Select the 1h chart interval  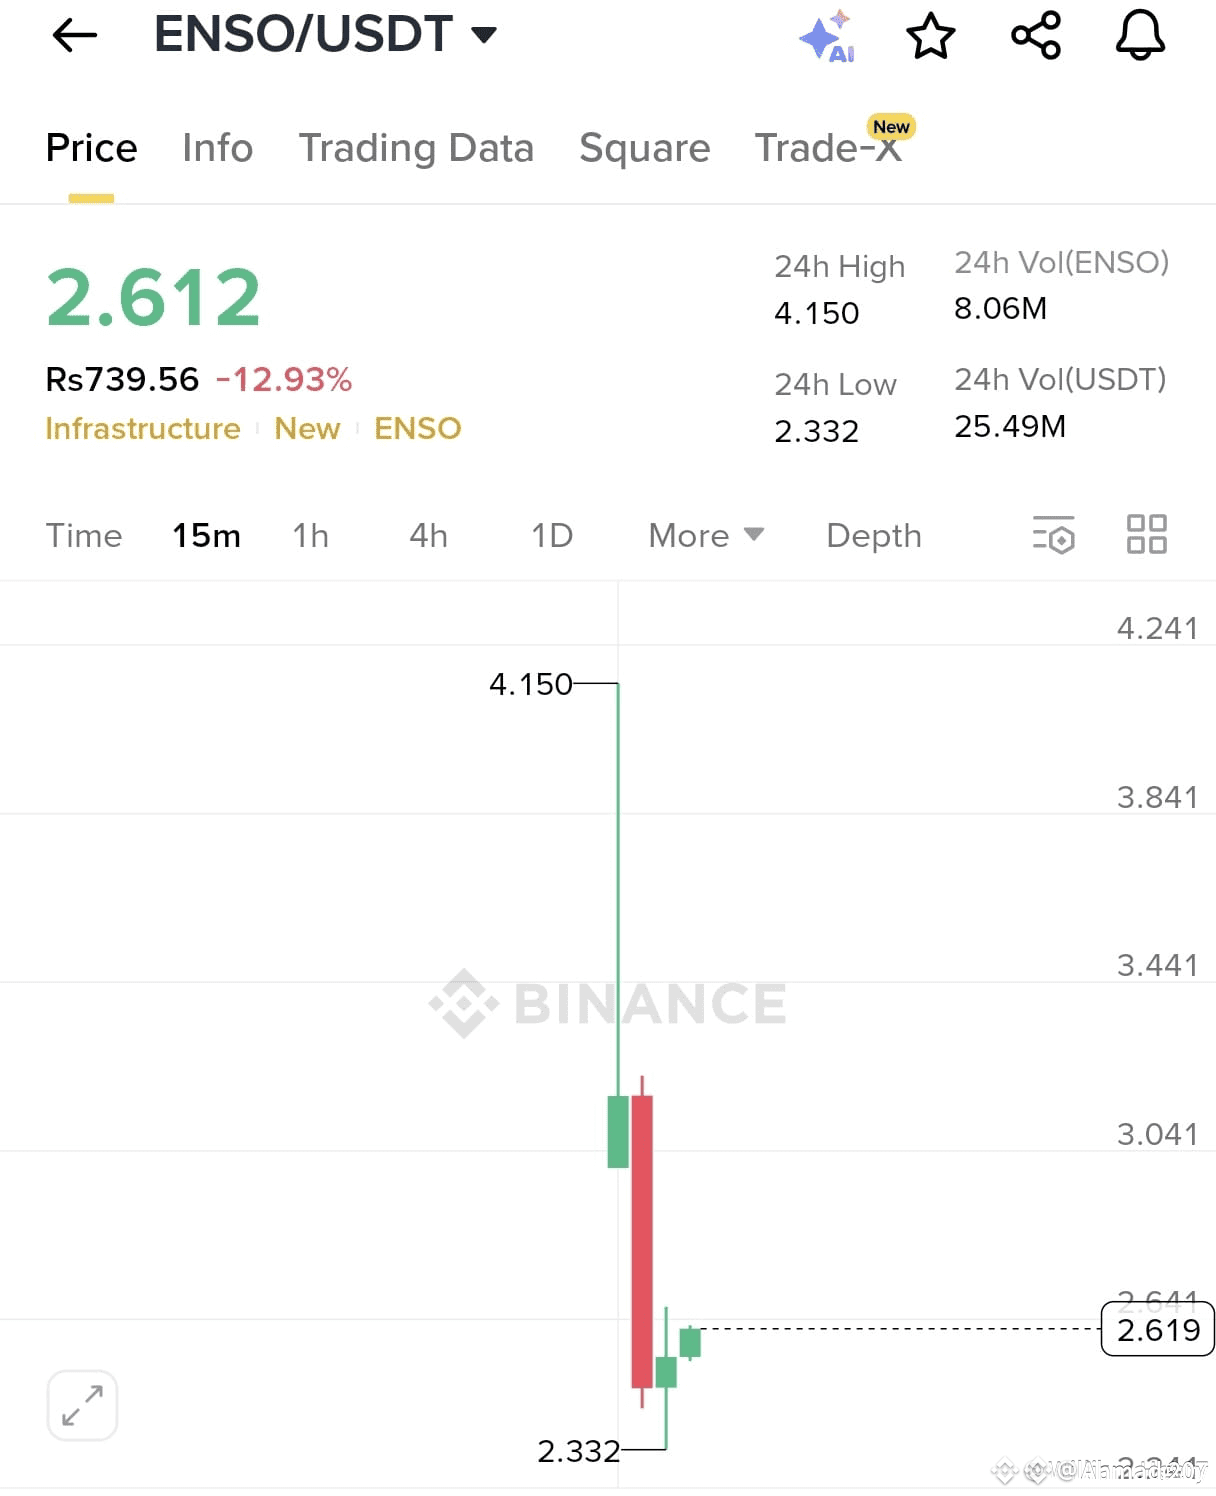point(310,536)
